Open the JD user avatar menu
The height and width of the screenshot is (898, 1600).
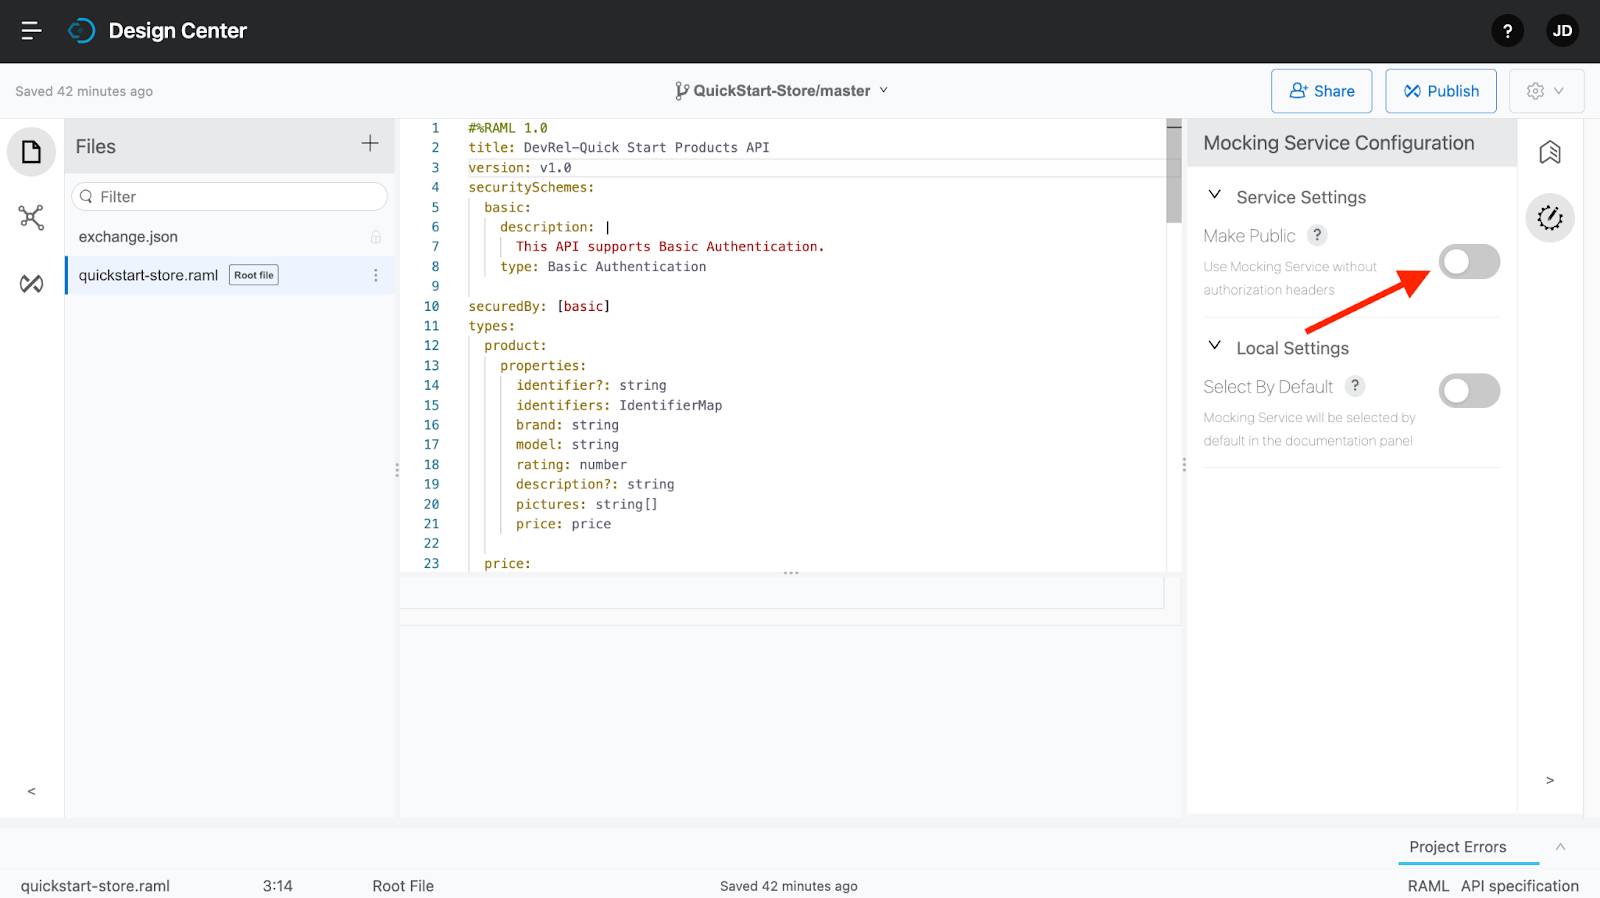1562,31
